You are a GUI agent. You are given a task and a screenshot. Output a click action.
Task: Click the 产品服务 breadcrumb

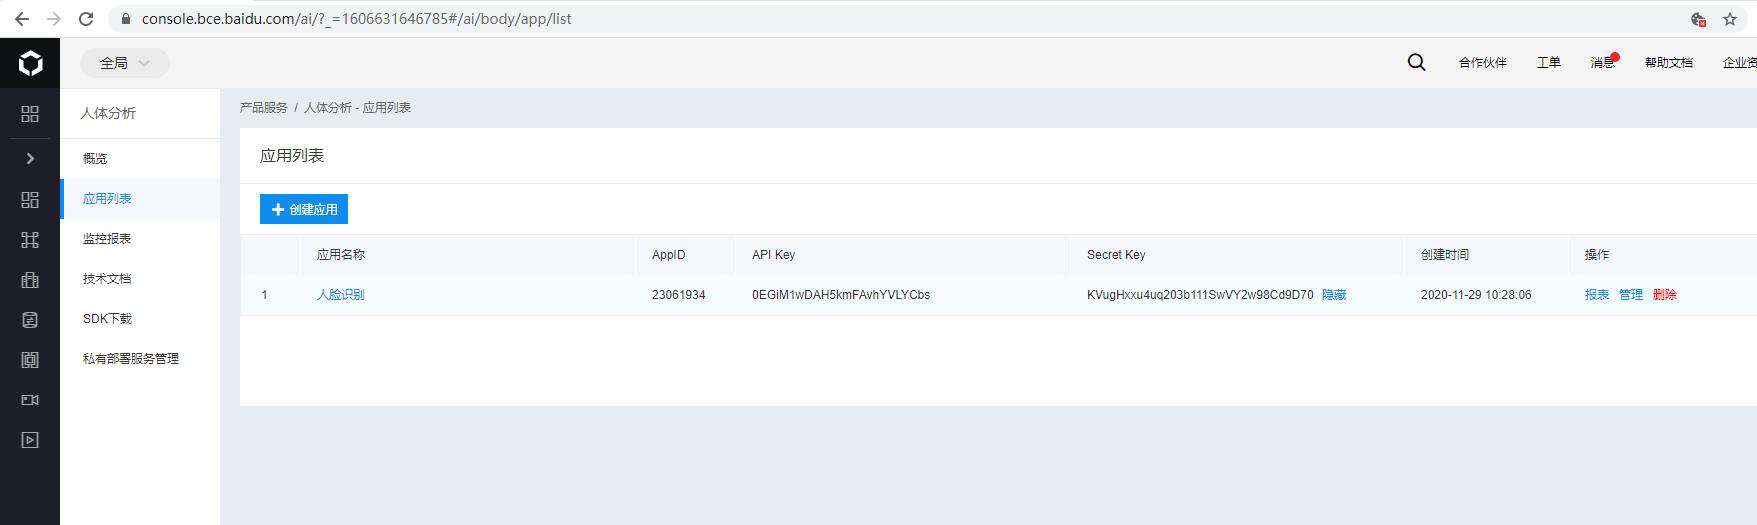click(x=264, y=107)
